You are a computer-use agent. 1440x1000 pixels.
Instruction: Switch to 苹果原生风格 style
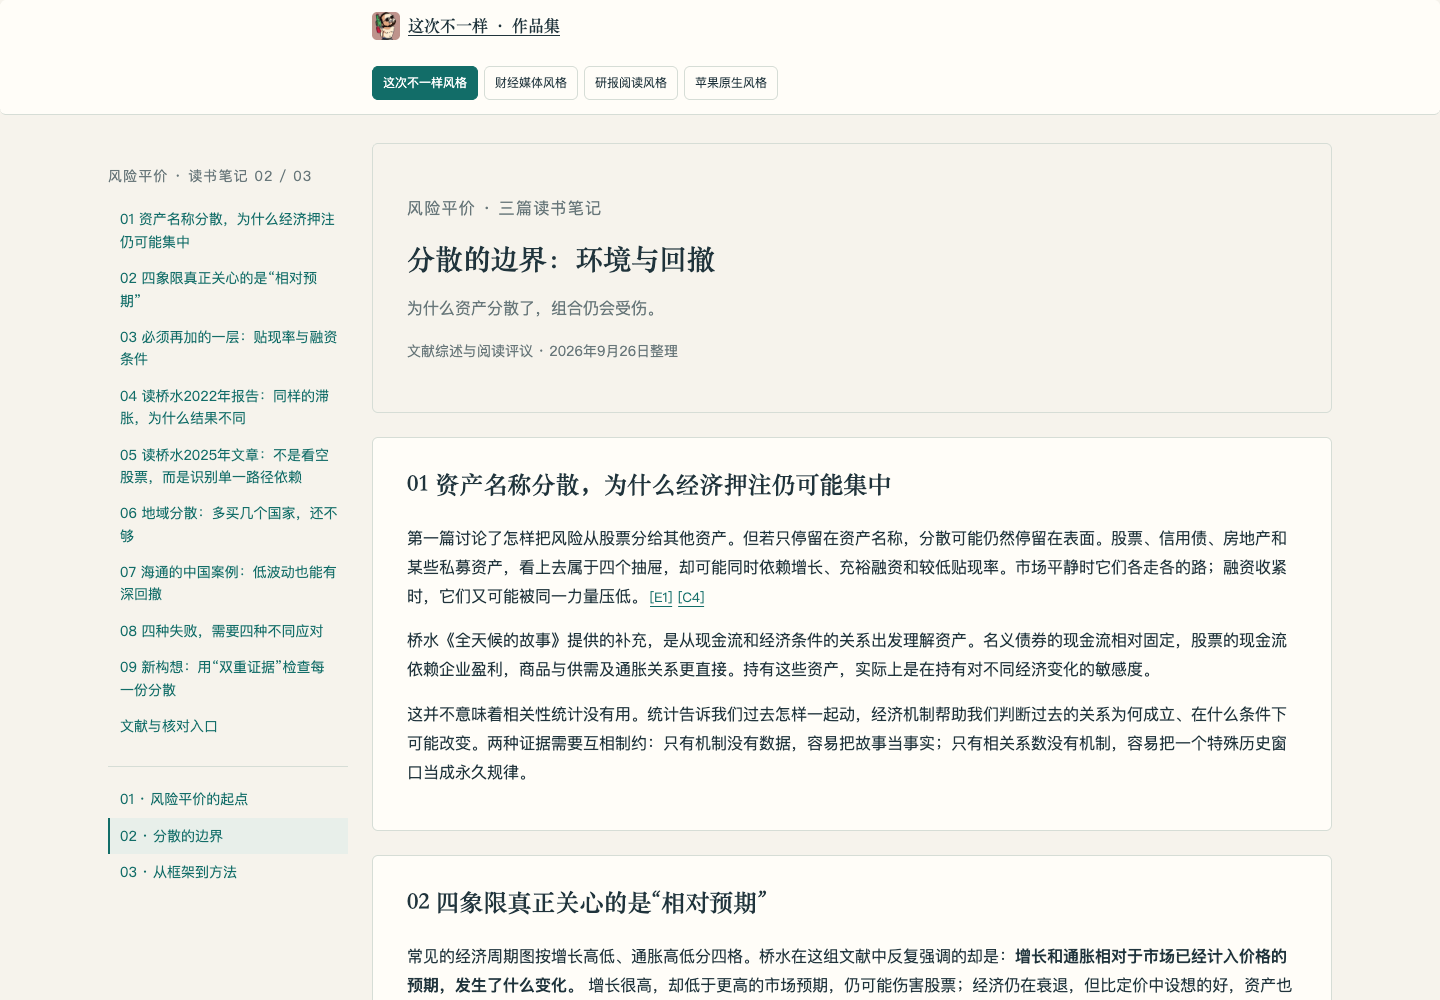click(731, 83)
